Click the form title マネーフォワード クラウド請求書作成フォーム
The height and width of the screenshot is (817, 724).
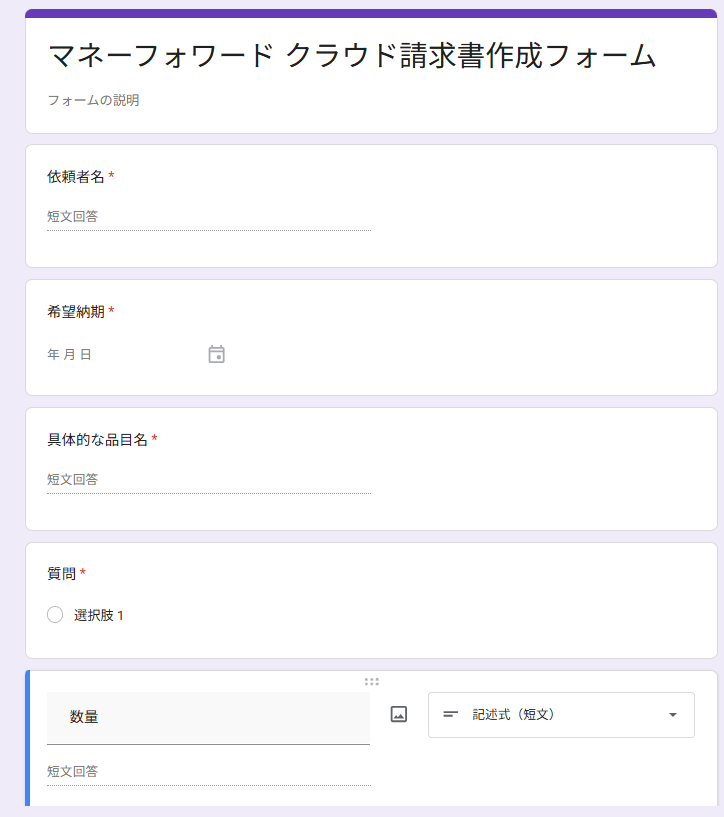352,56
